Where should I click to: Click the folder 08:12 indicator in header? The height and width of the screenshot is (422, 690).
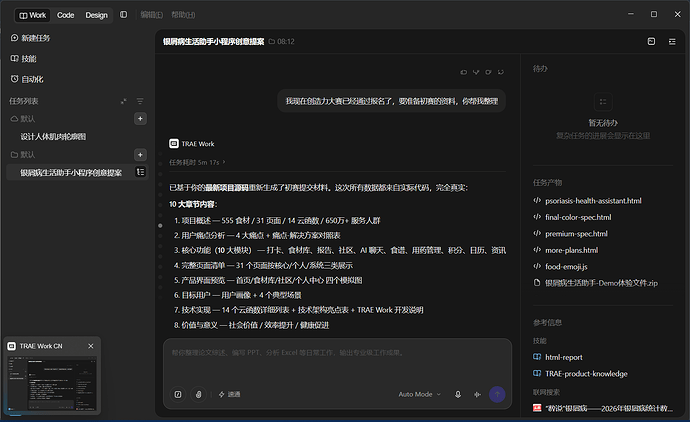[x=282, y=41]
